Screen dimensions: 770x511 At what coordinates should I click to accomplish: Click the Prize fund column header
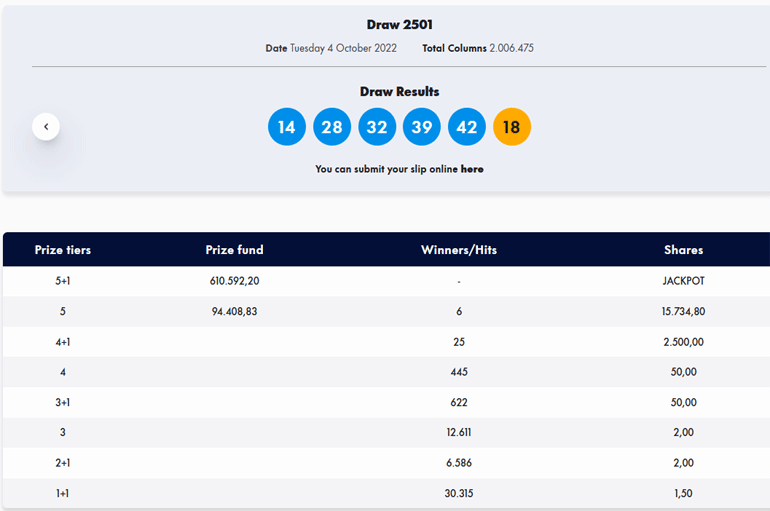(x=234, y=250)
